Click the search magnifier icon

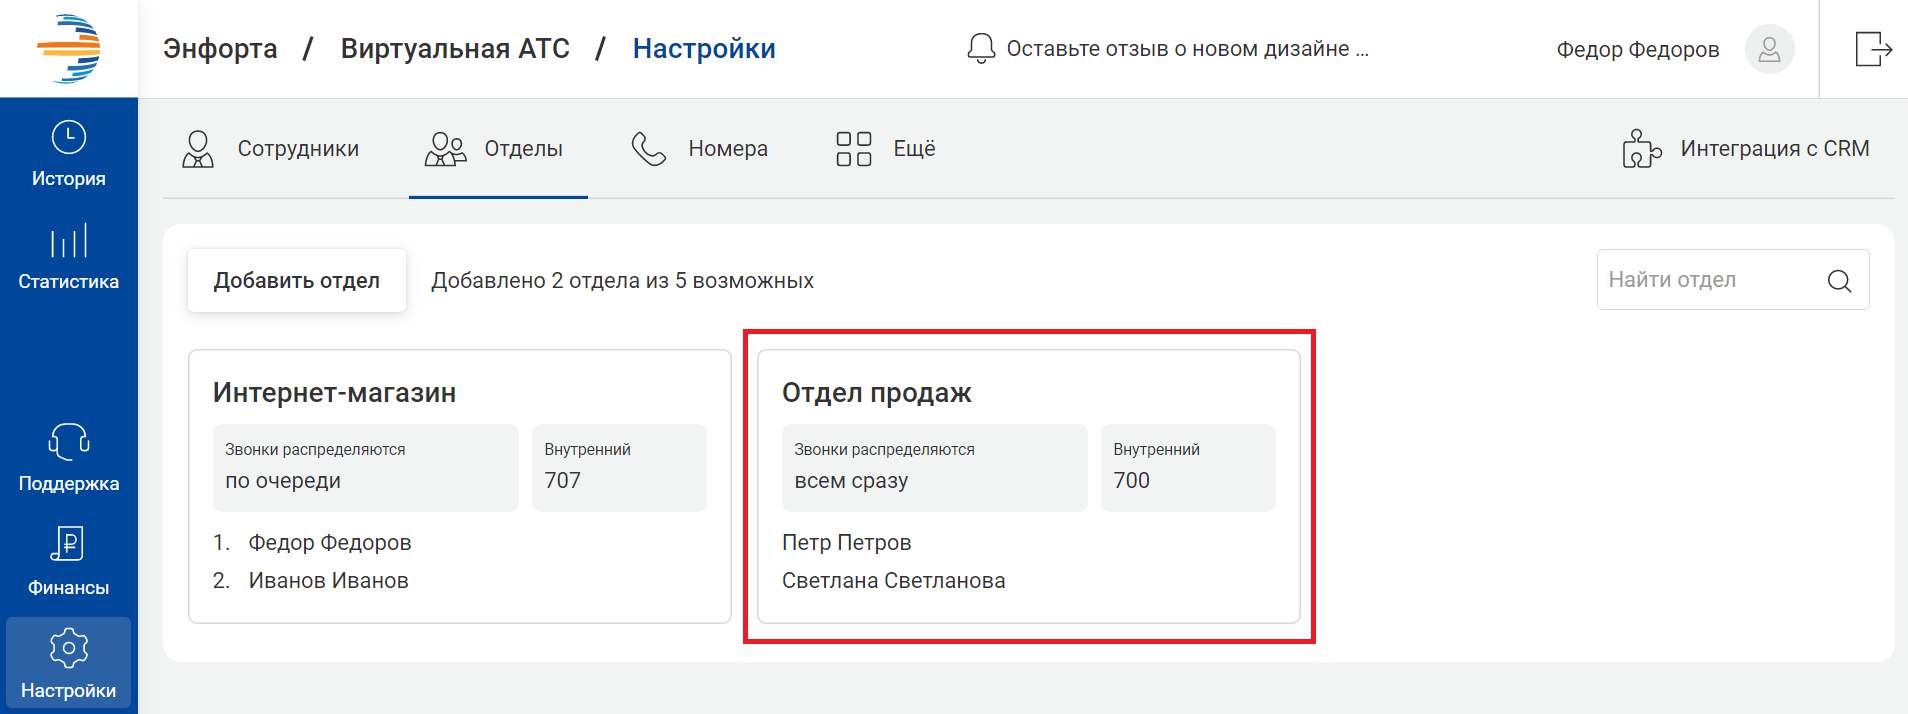point(1839,281)
